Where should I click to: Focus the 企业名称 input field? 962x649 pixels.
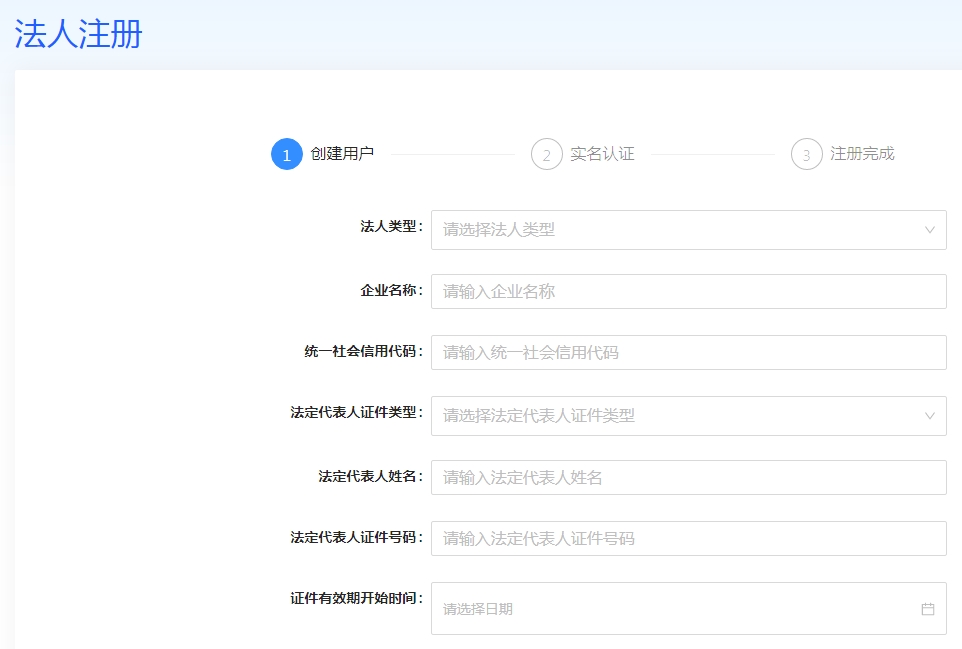pyautogui.click(x=688, y=292)
